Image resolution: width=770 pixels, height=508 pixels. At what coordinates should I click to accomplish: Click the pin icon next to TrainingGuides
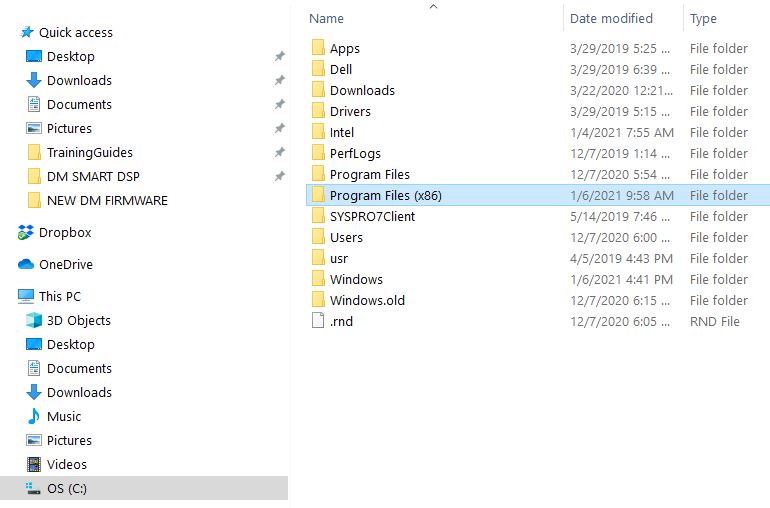point(279,152)
